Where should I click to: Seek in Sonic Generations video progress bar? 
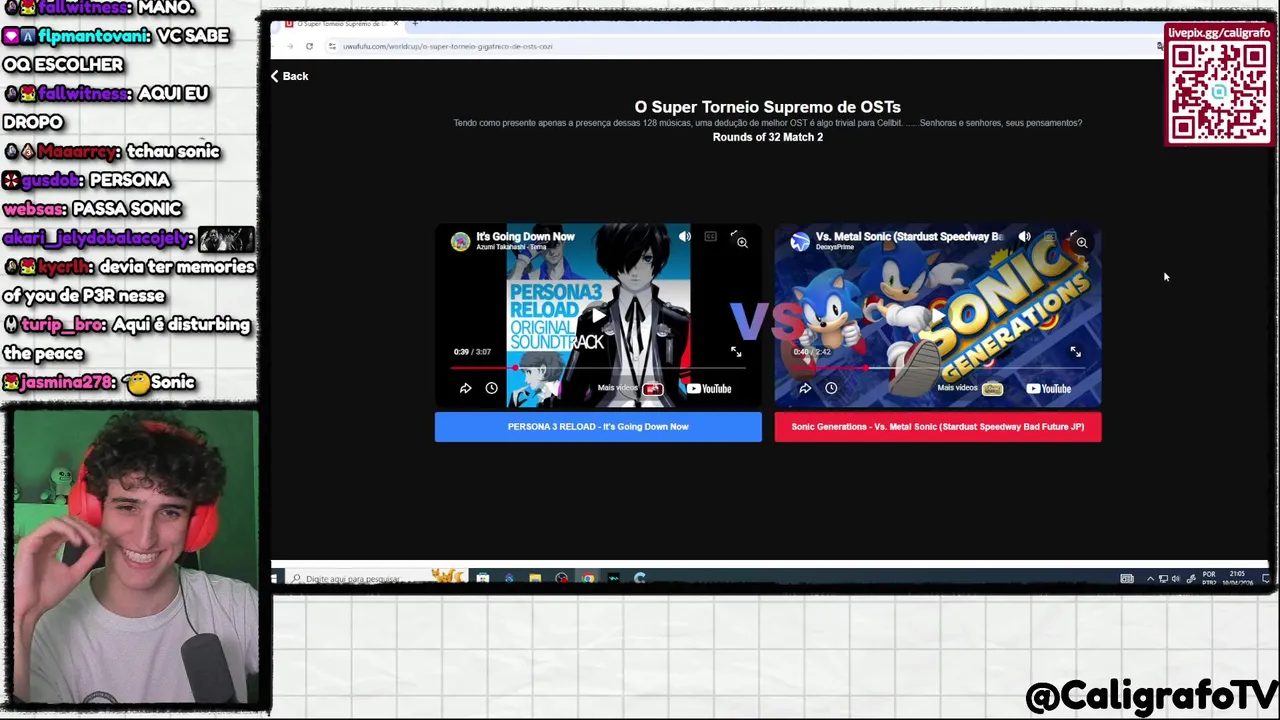click(x=938, y=368)
